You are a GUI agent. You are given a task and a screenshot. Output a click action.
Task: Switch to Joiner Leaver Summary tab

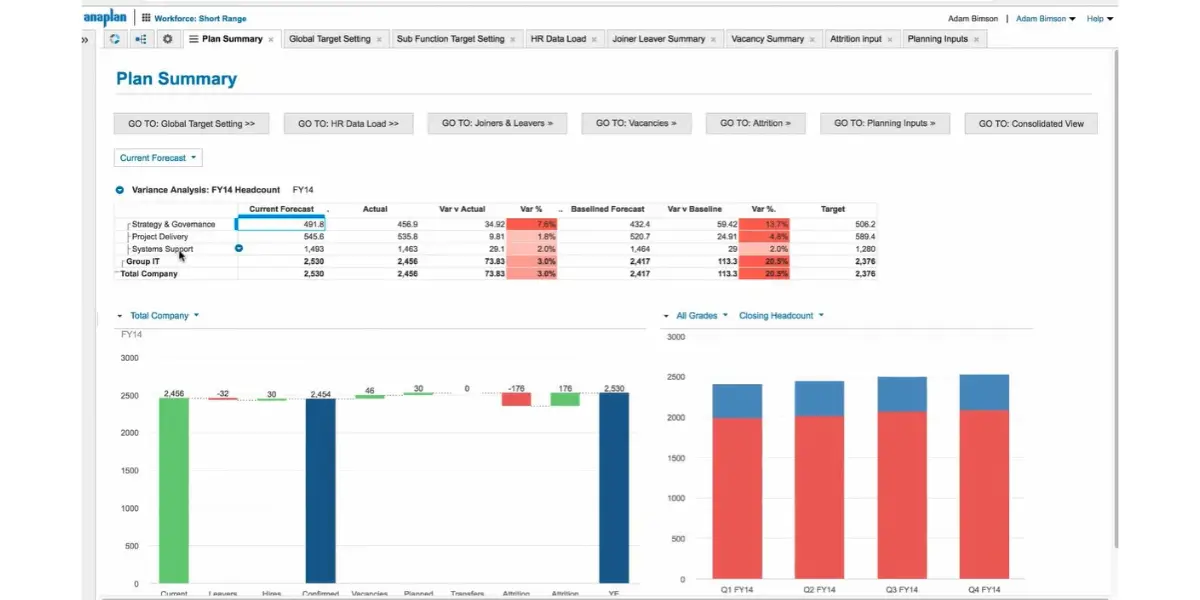point(659,39)
